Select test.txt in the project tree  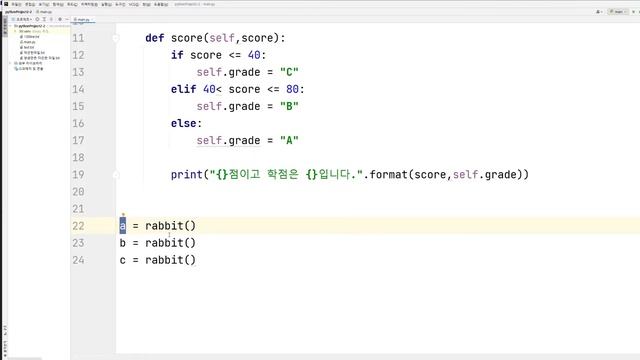pyautogui.click(x=27, y=47)
